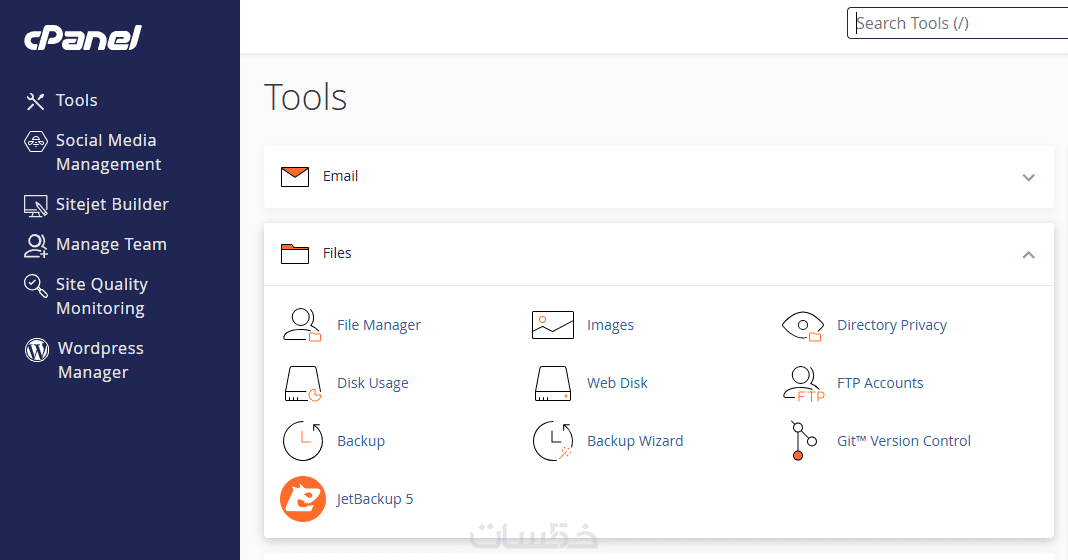Screen dimensions: 1068x560
Task: Click the Site Quality Monitoring magnifier icon
Action: tap(35, 285)
